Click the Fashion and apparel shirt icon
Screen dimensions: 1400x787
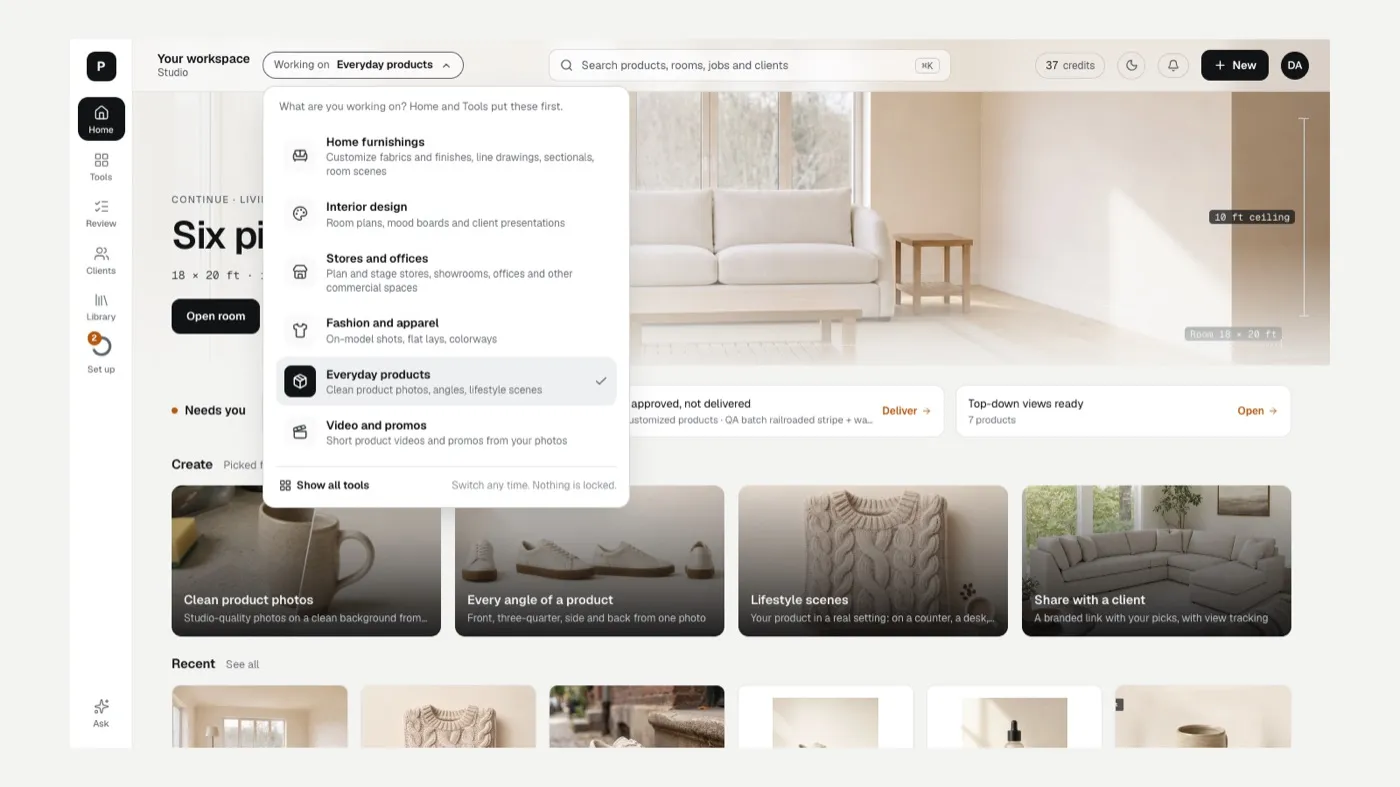click(300, 330)
